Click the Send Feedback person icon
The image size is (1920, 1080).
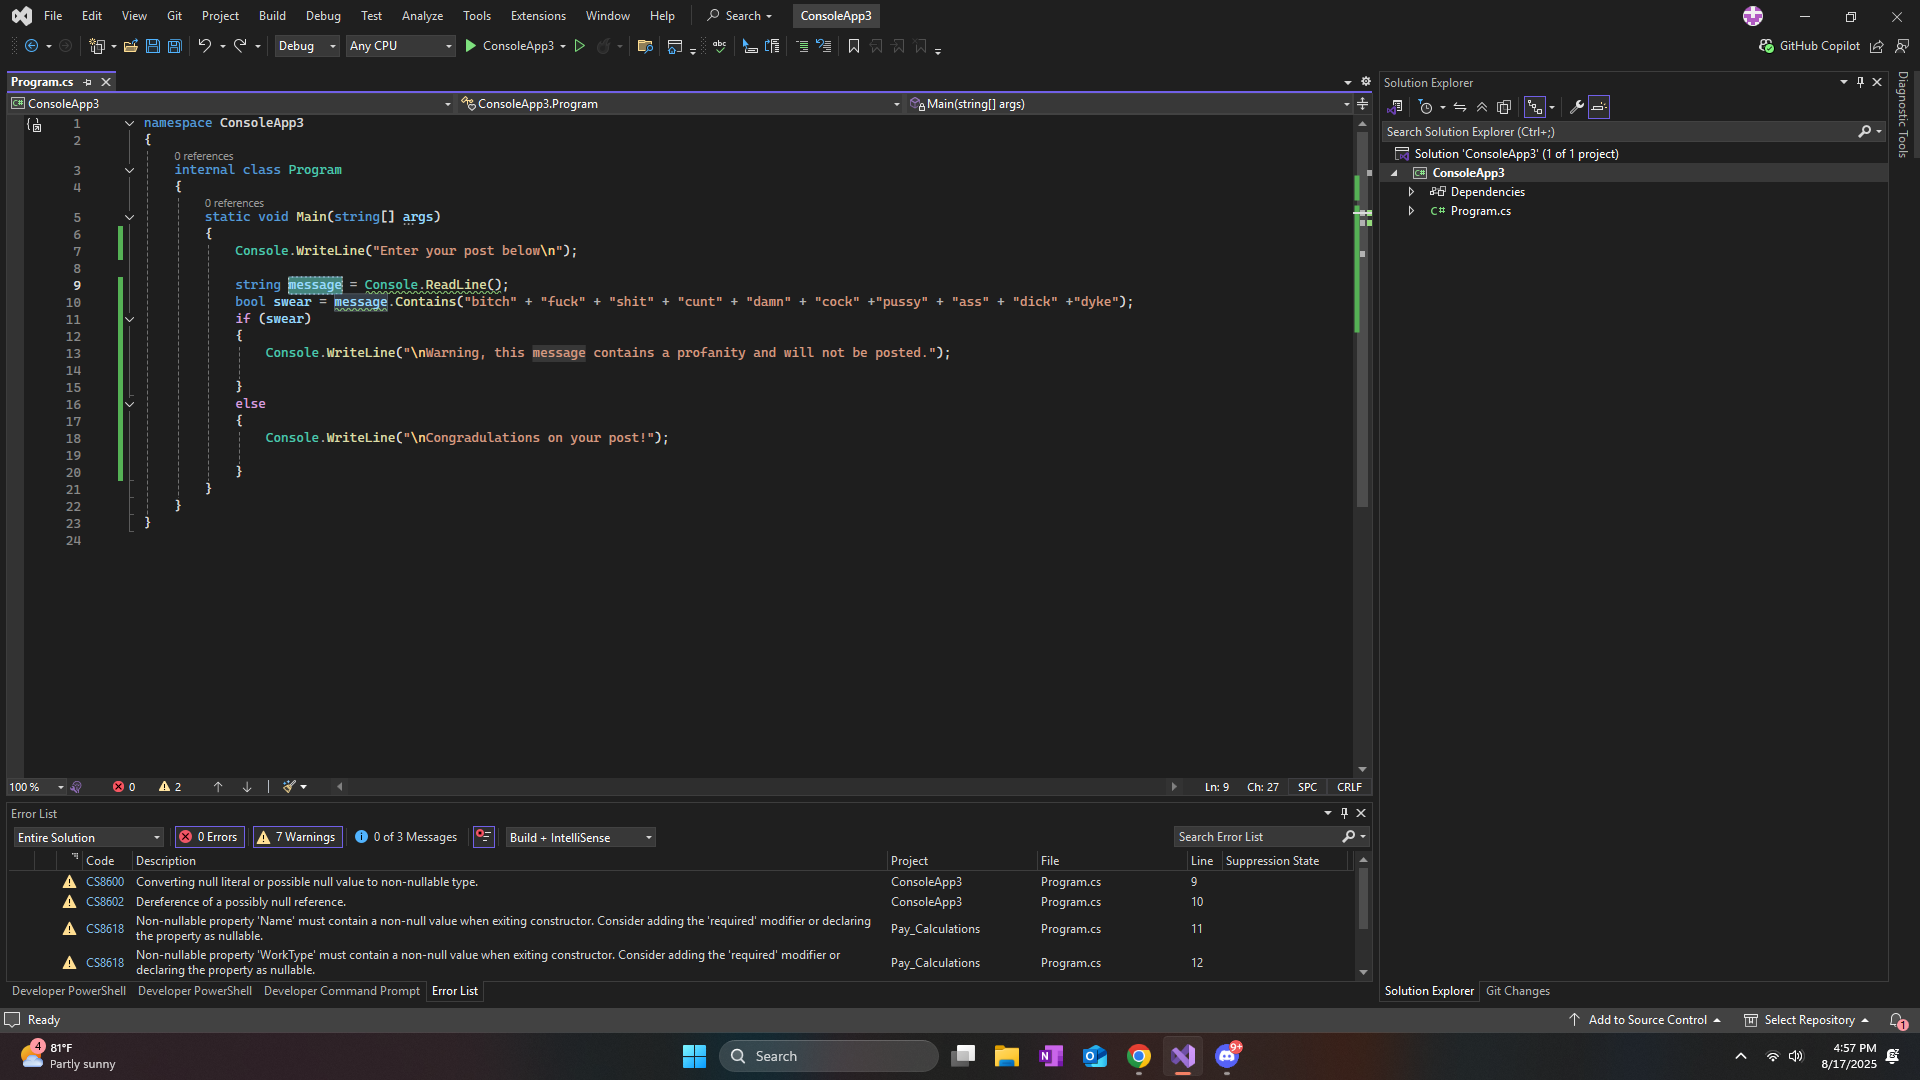tap(1902, 46)
